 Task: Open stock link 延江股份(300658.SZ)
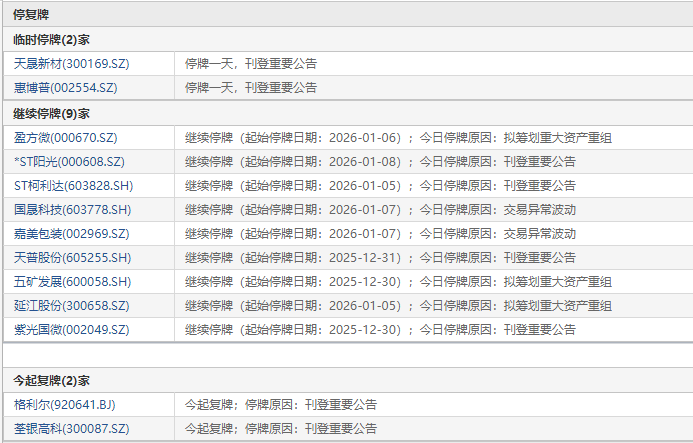[72, 306]
